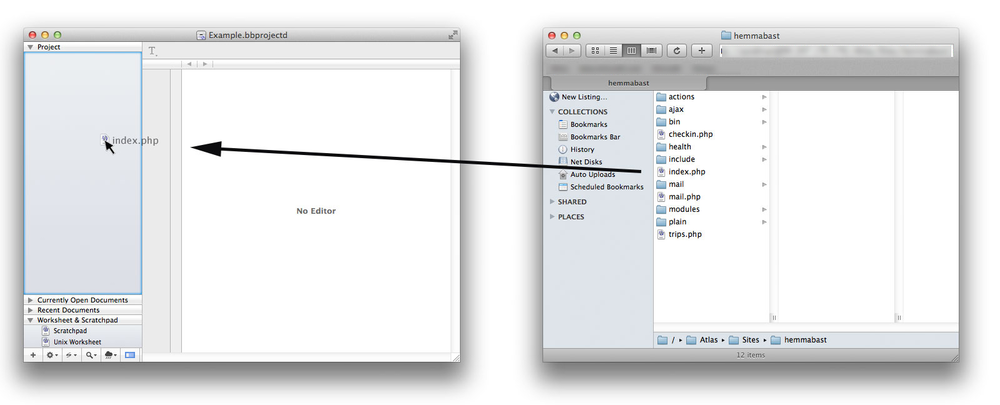Viewport: 1000px width, 405px height.
Task: Select the hemmabast tab
Action: coord(628,83)
